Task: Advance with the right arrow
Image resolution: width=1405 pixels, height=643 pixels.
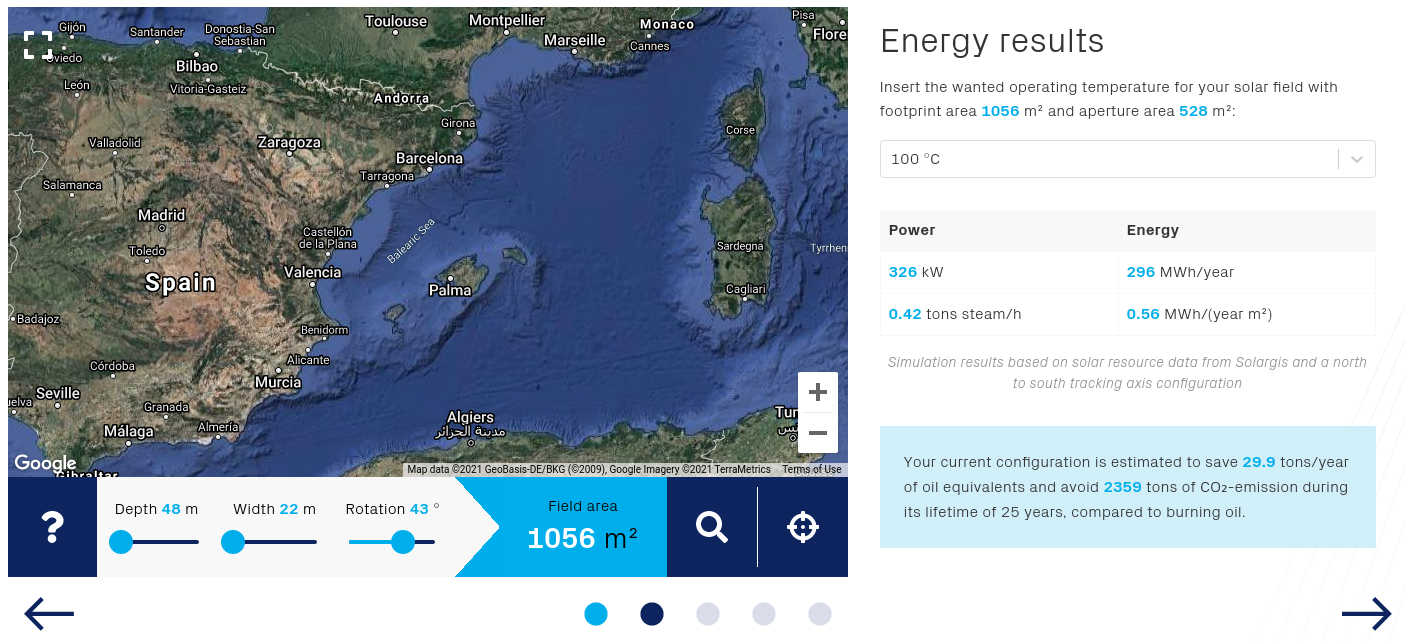Action: pyautogui.click(x=1366, y=614)
